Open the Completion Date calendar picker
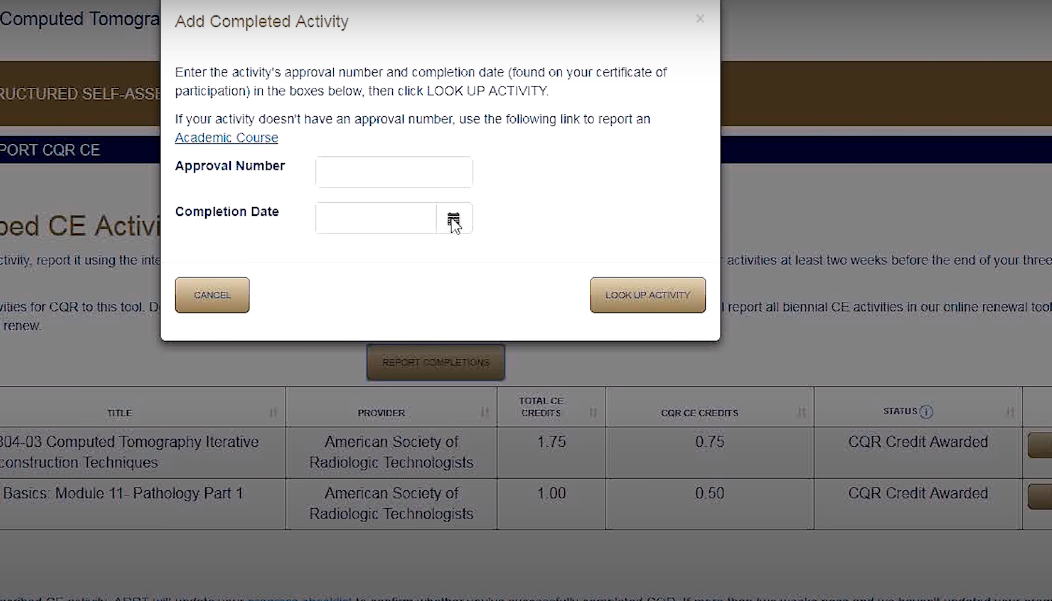The width and height of the screenshot is (1052, 601). [x=455, y=218]
